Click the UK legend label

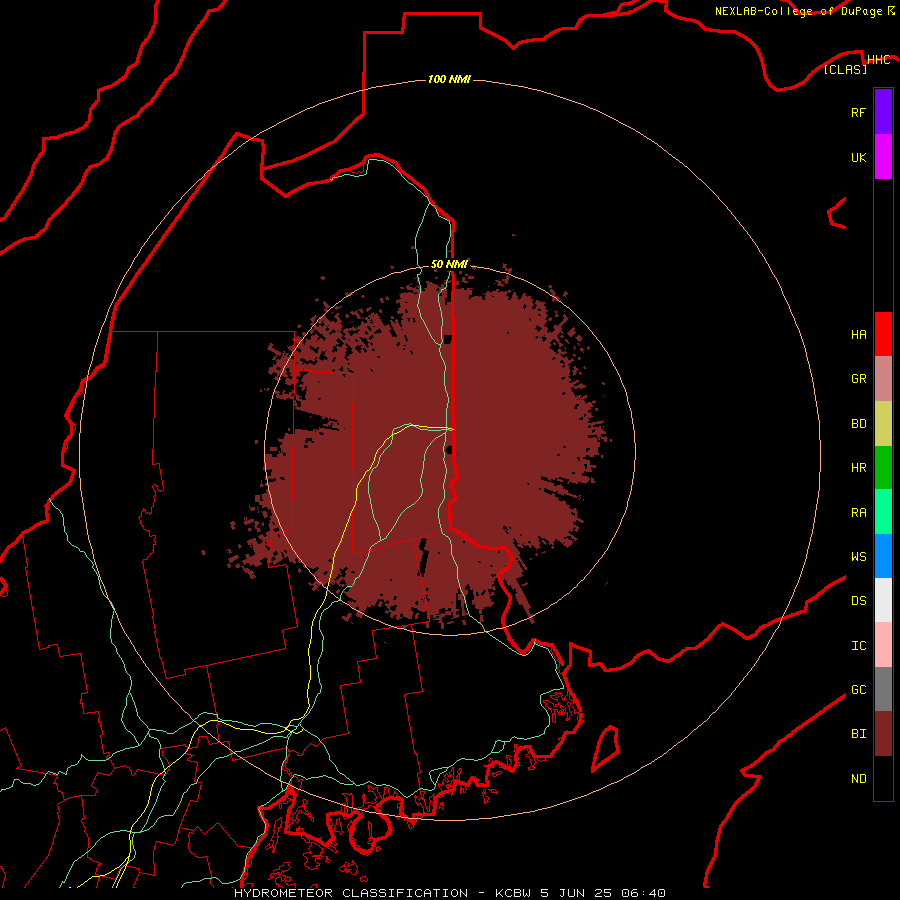coord(858,157)
